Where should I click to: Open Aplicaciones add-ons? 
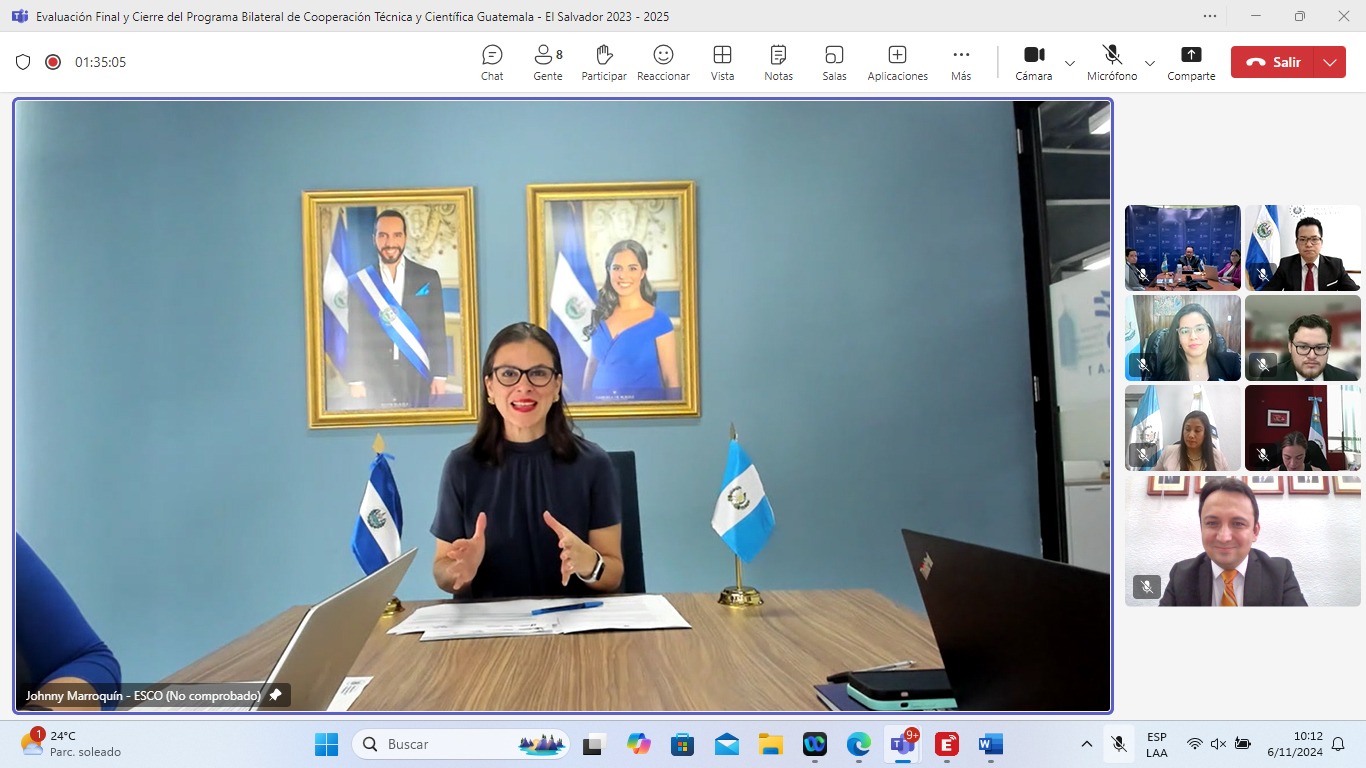(897, 62)
